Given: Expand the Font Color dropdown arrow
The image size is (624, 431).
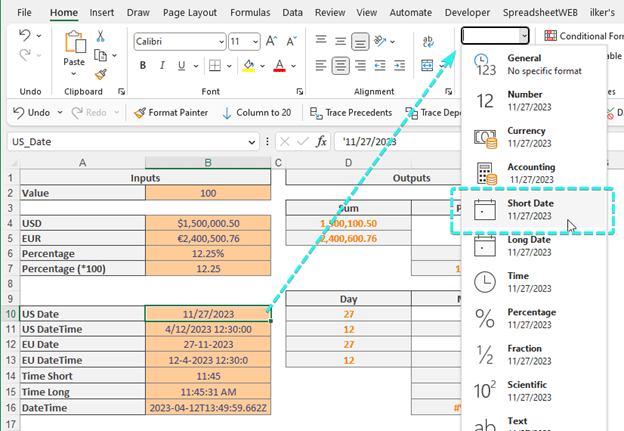Looking at the screenshot, I should click(294, 66).
